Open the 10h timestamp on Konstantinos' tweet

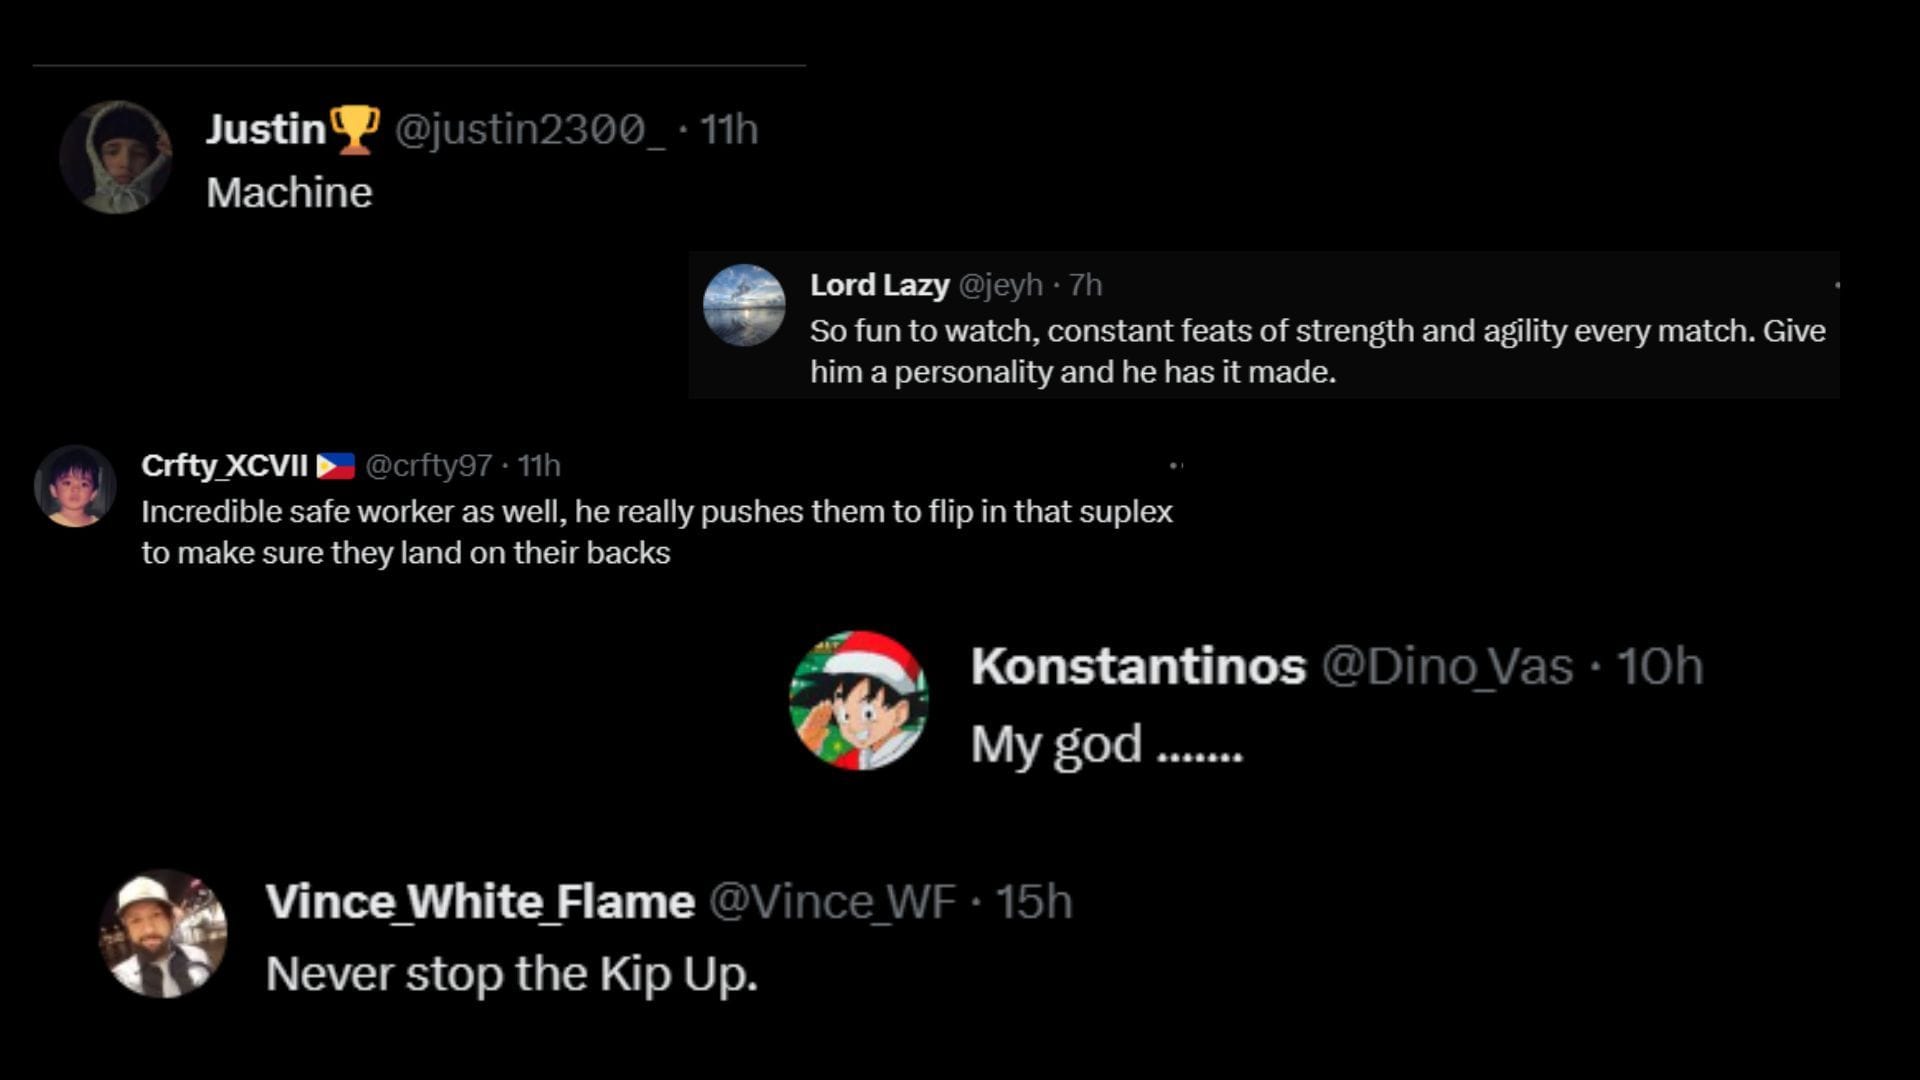(x=1660, y=666)
